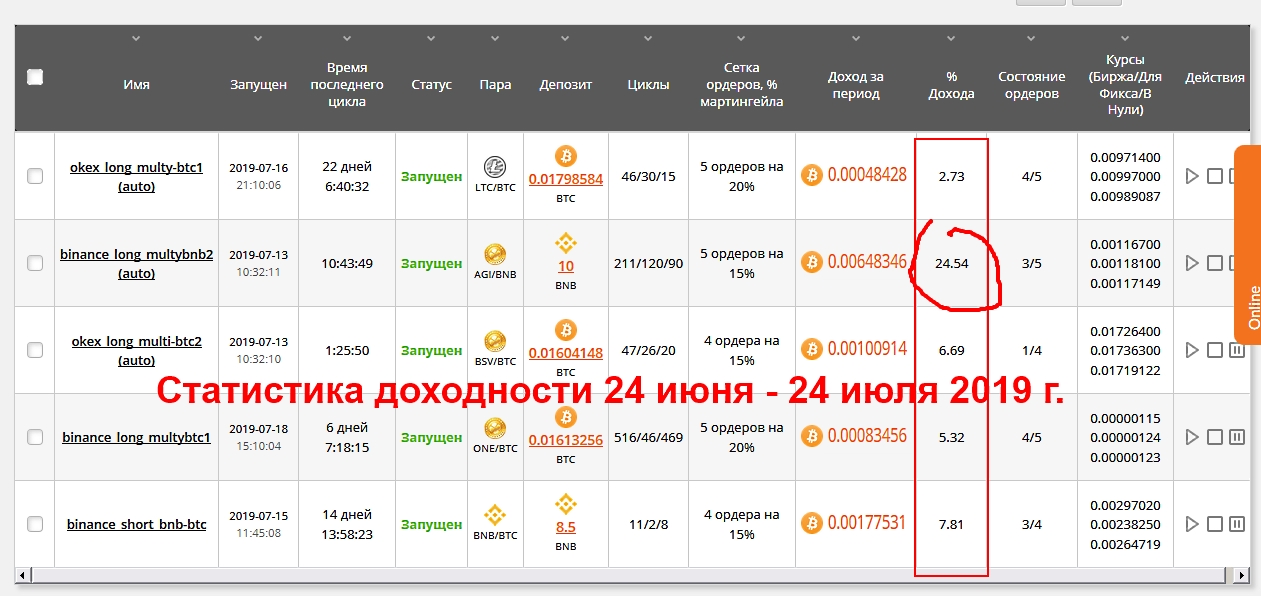Image resolution: width=1261 pixels, height=596 pixels.
Task: Open the okex_long_multy-btc1 (auto) bot link
Action: 136,177
